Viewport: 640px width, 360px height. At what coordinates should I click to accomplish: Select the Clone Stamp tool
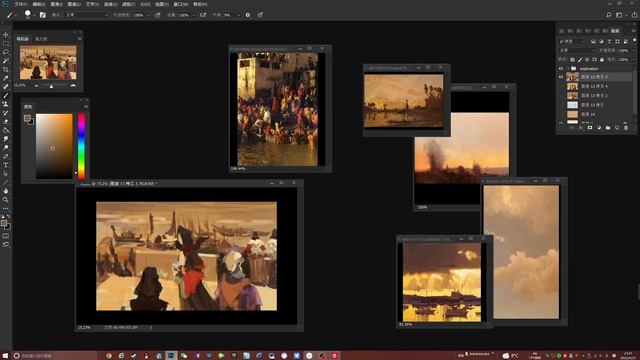click(x=6, y=104)
